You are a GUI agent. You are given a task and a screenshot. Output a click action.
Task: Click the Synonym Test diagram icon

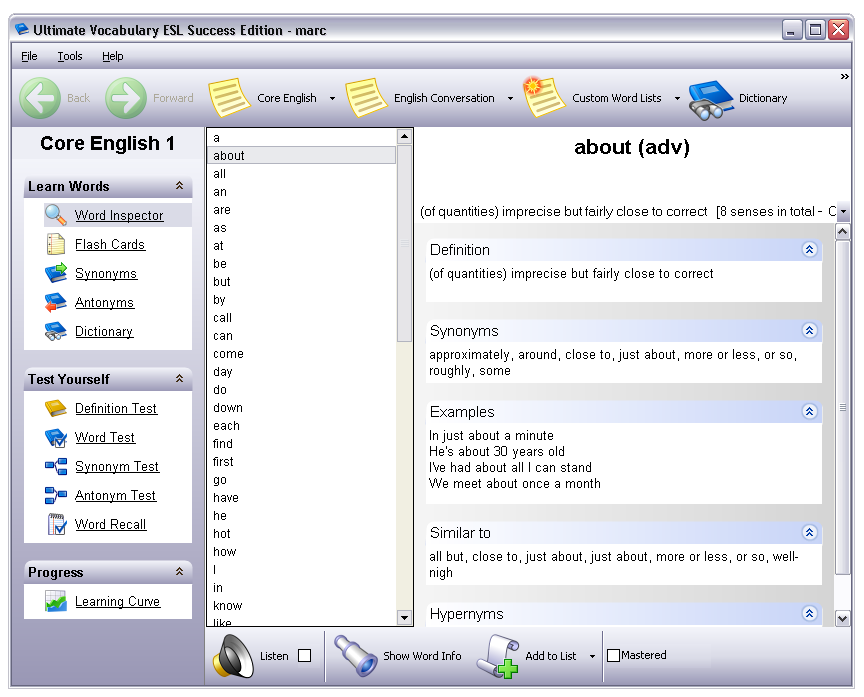56,467
